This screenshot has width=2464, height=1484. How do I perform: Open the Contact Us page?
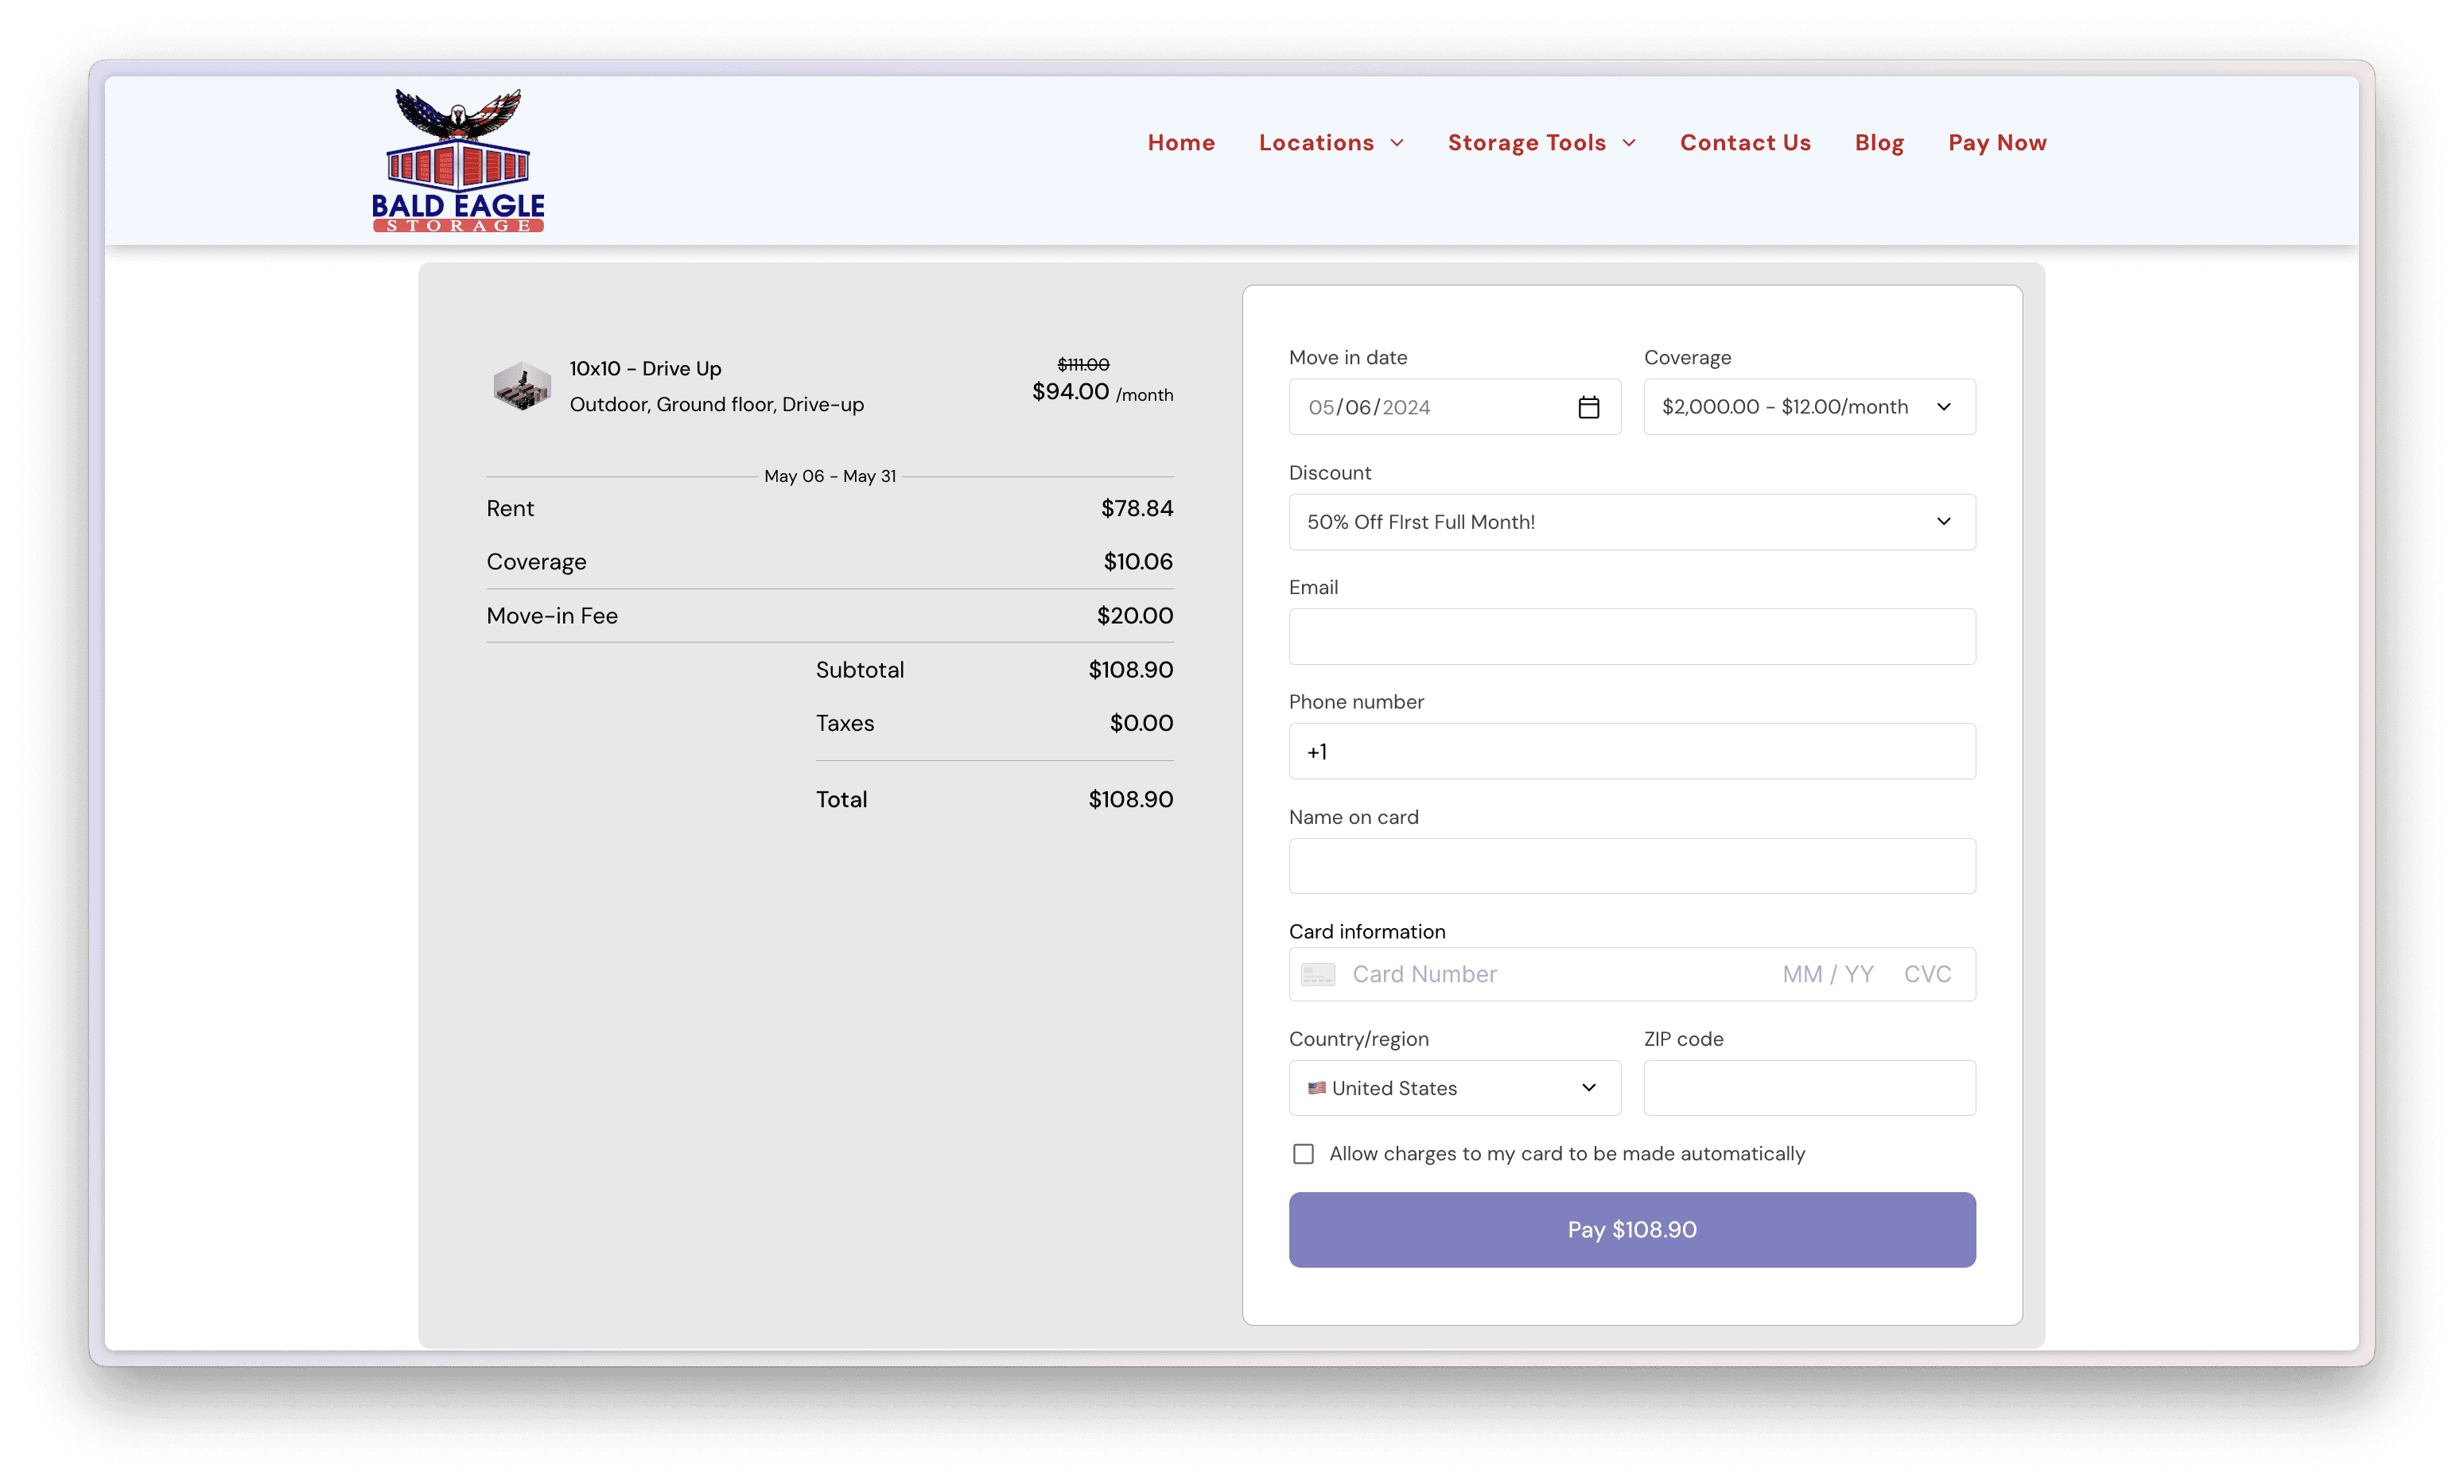tap(1745, 143)
